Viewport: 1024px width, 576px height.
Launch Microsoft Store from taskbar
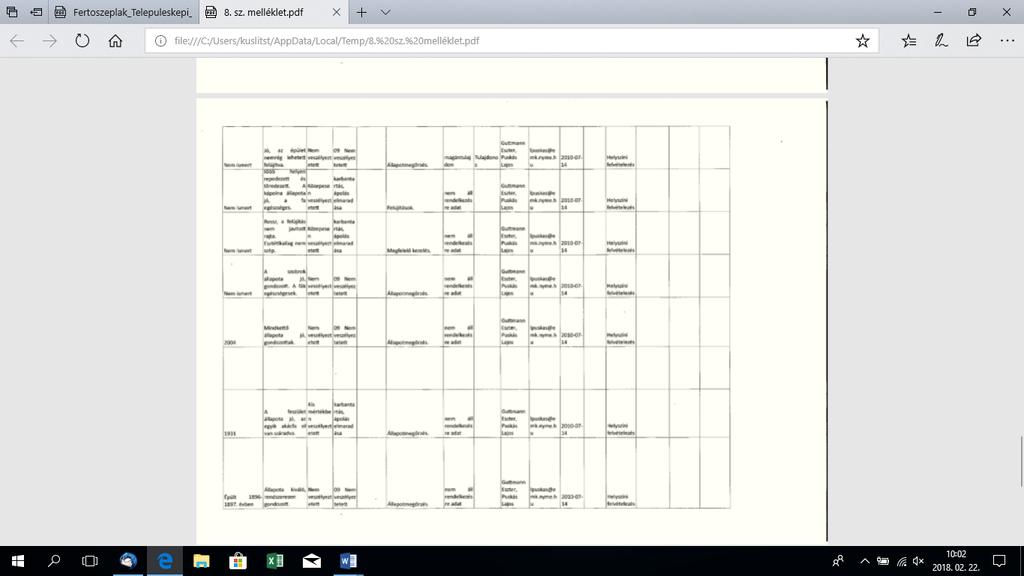tap(238, 561)
